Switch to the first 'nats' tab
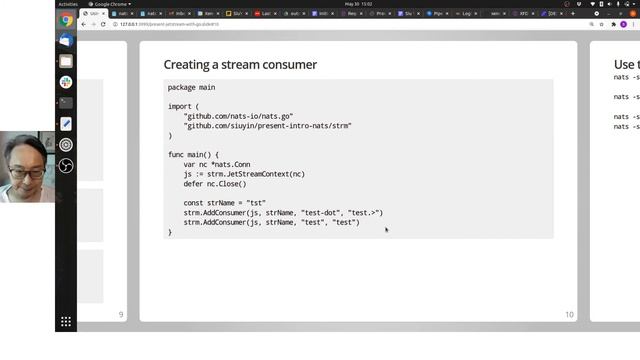 pyautogui.click(x=122, y=13)
